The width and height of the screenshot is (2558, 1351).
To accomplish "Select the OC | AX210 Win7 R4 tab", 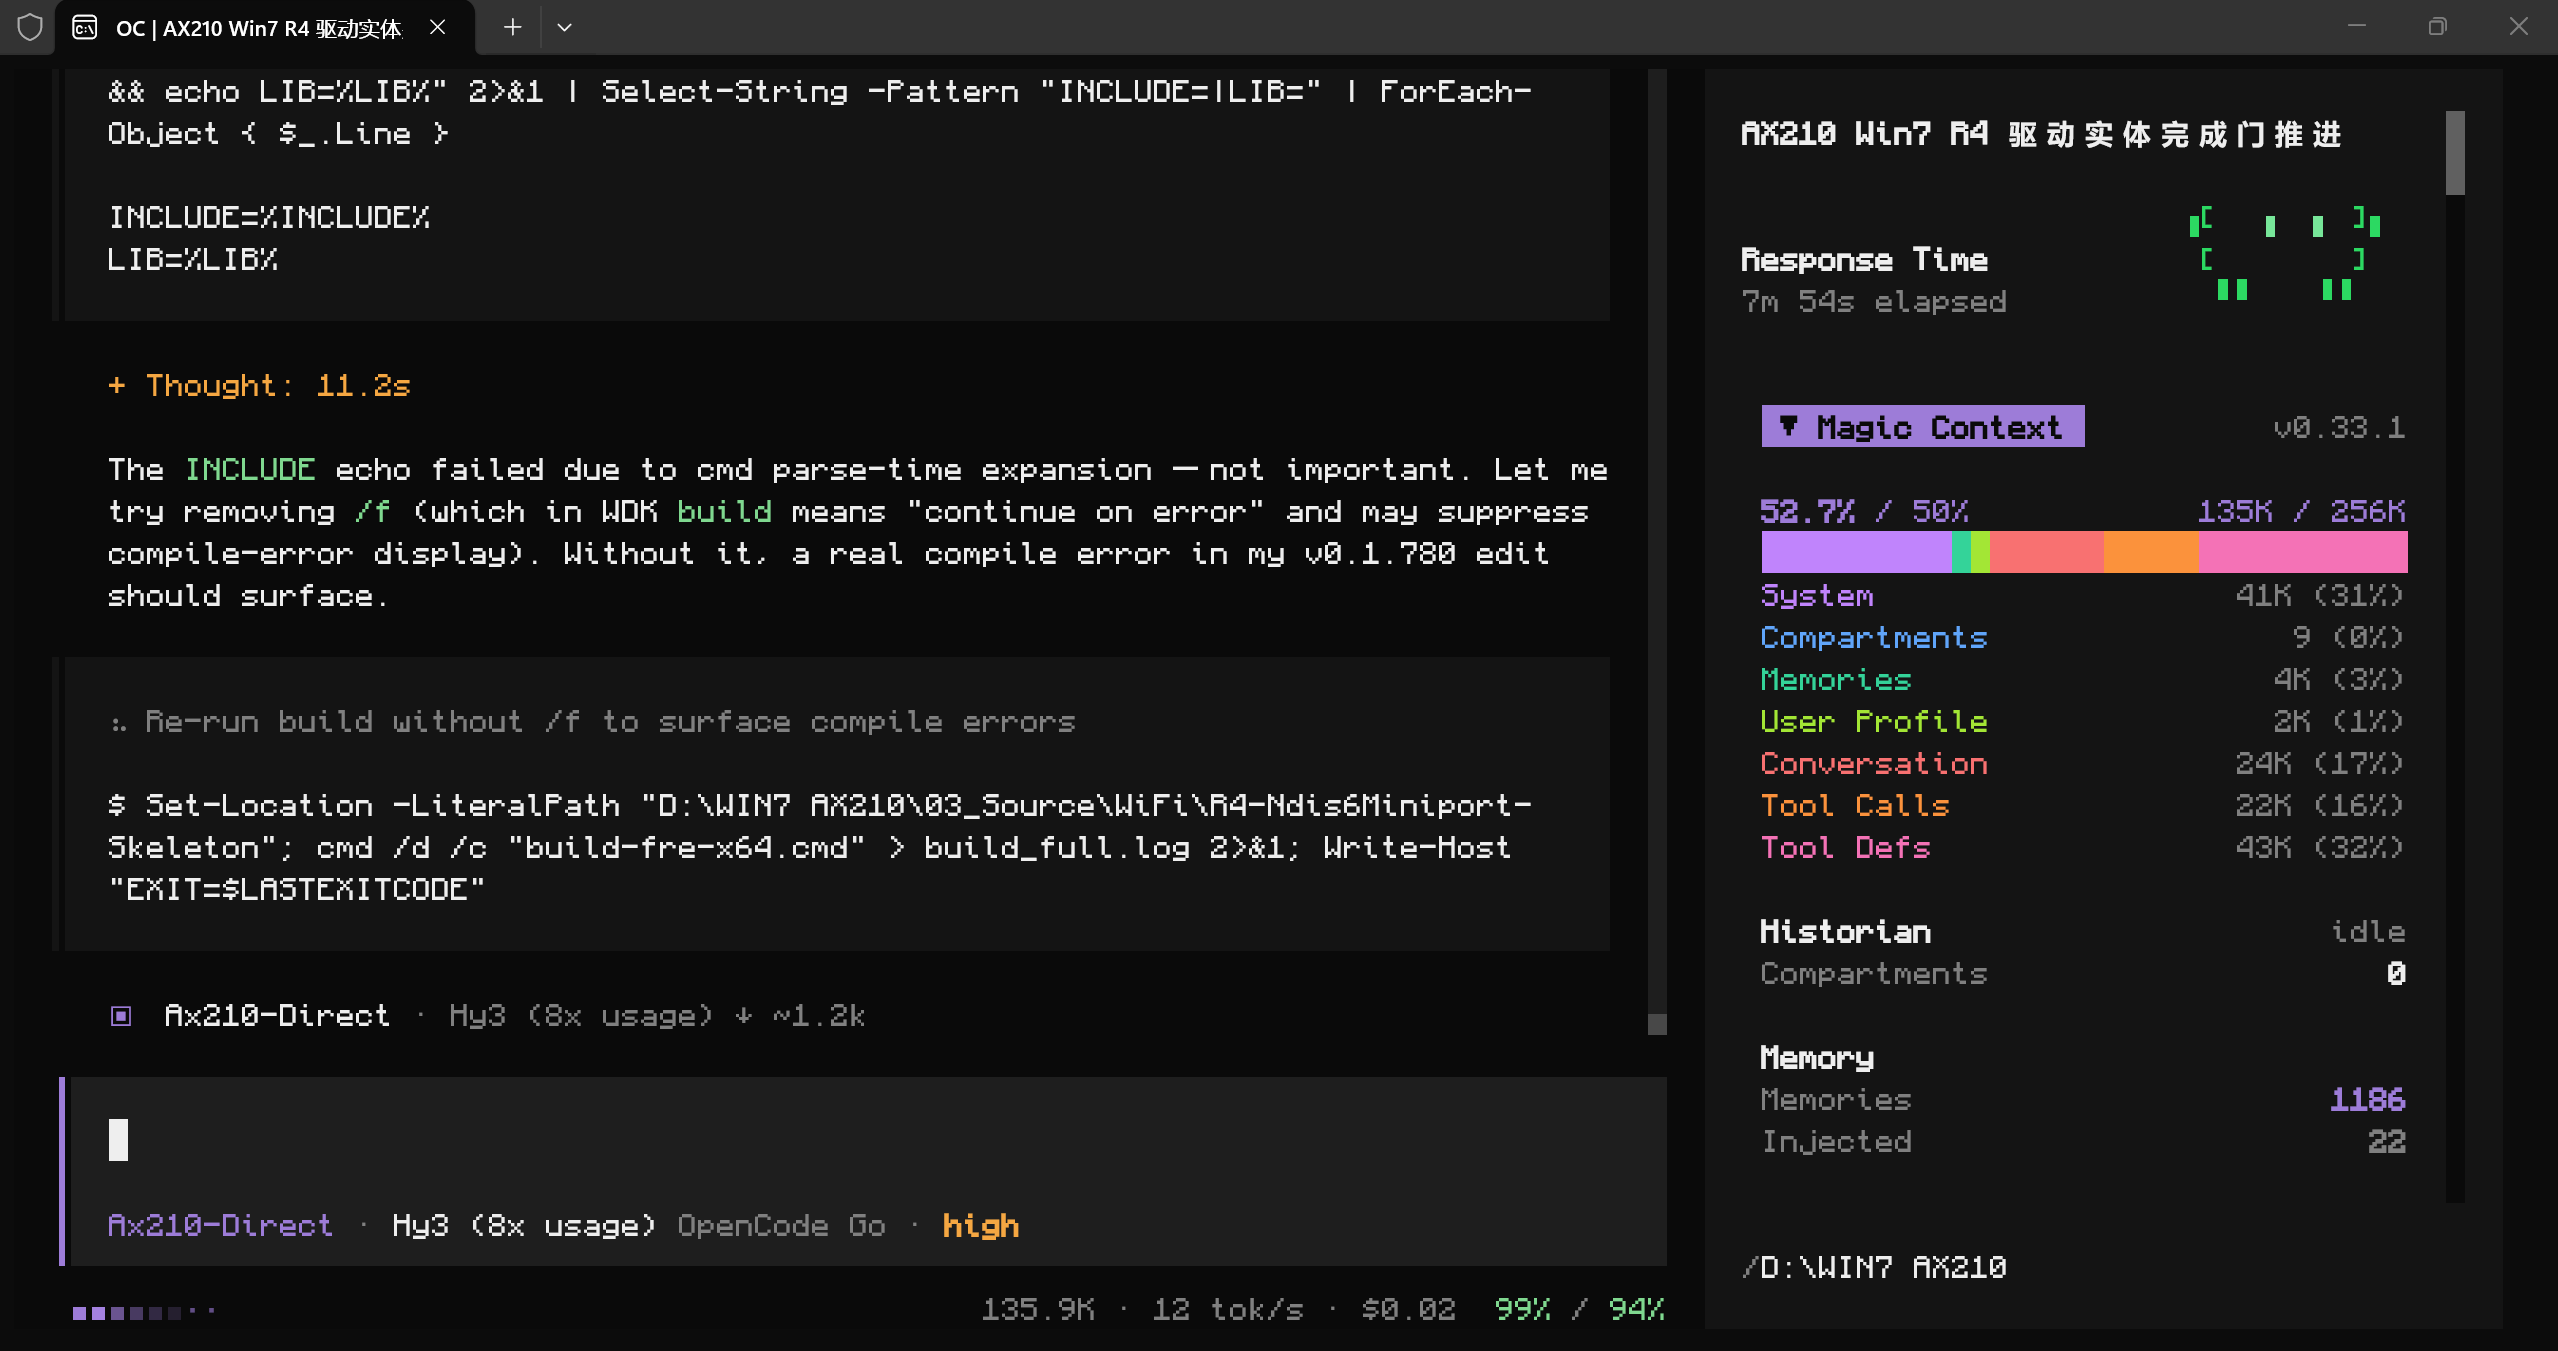I will [x=265, y=28].
